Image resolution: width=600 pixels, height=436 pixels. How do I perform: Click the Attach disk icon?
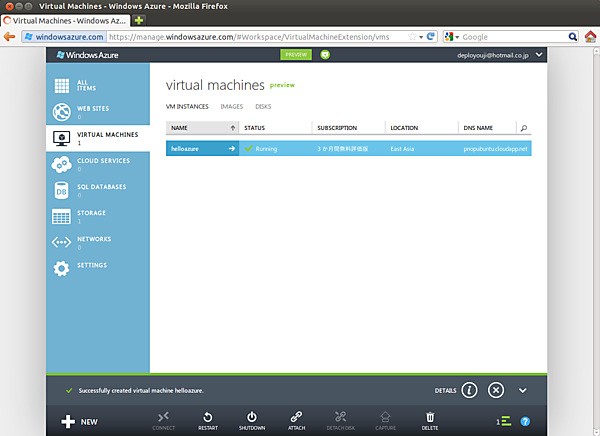click(296, 417)
